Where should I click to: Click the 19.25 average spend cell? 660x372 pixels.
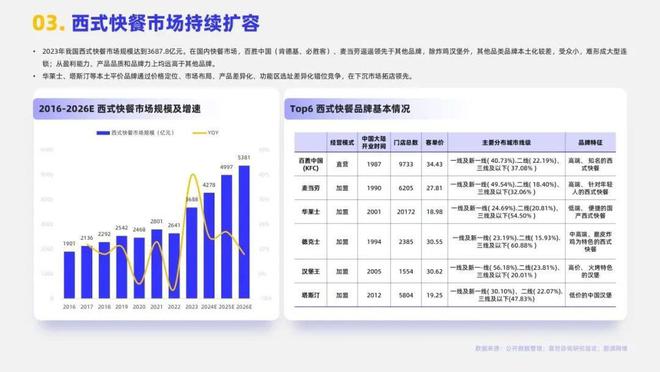point(434,295)
